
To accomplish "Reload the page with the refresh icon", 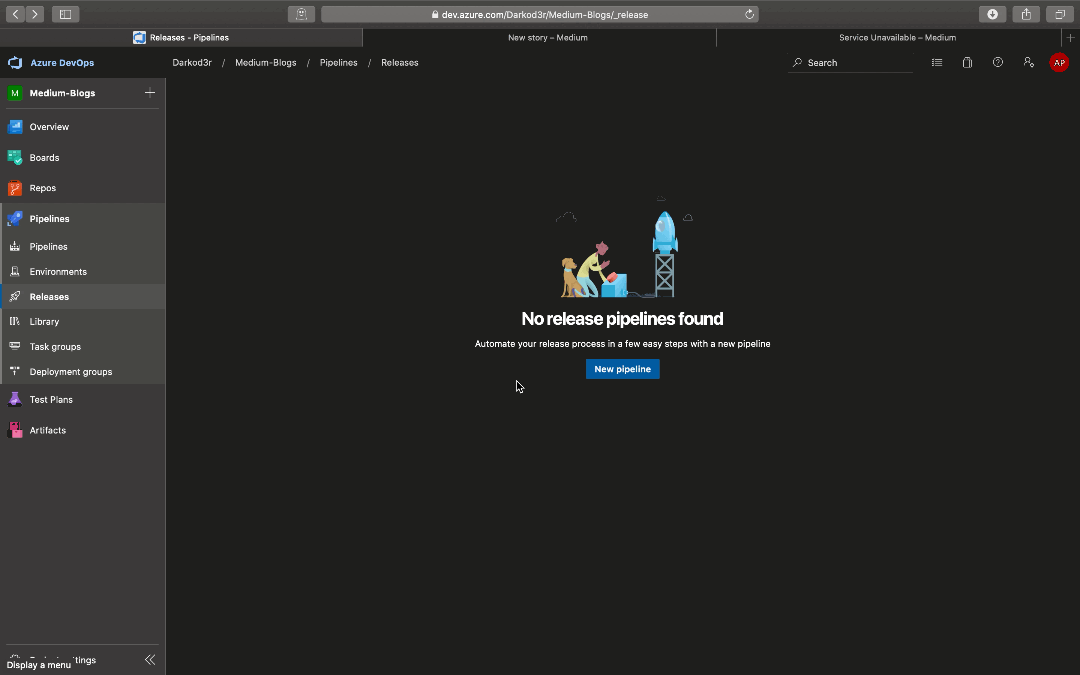I will click(749, 14).
